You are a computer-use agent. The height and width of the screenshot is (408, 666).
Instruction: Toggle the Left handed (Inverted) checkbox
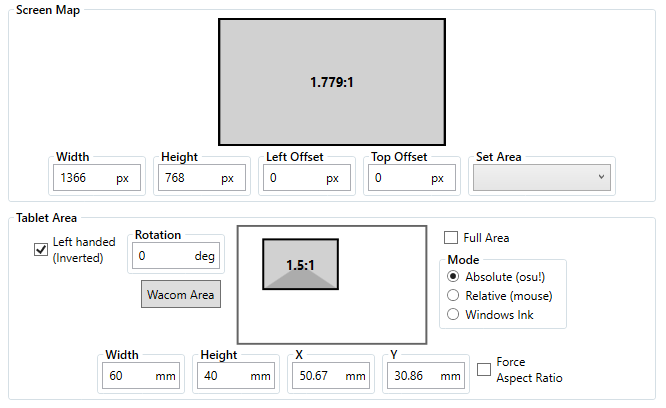click(x=41, y=249)
